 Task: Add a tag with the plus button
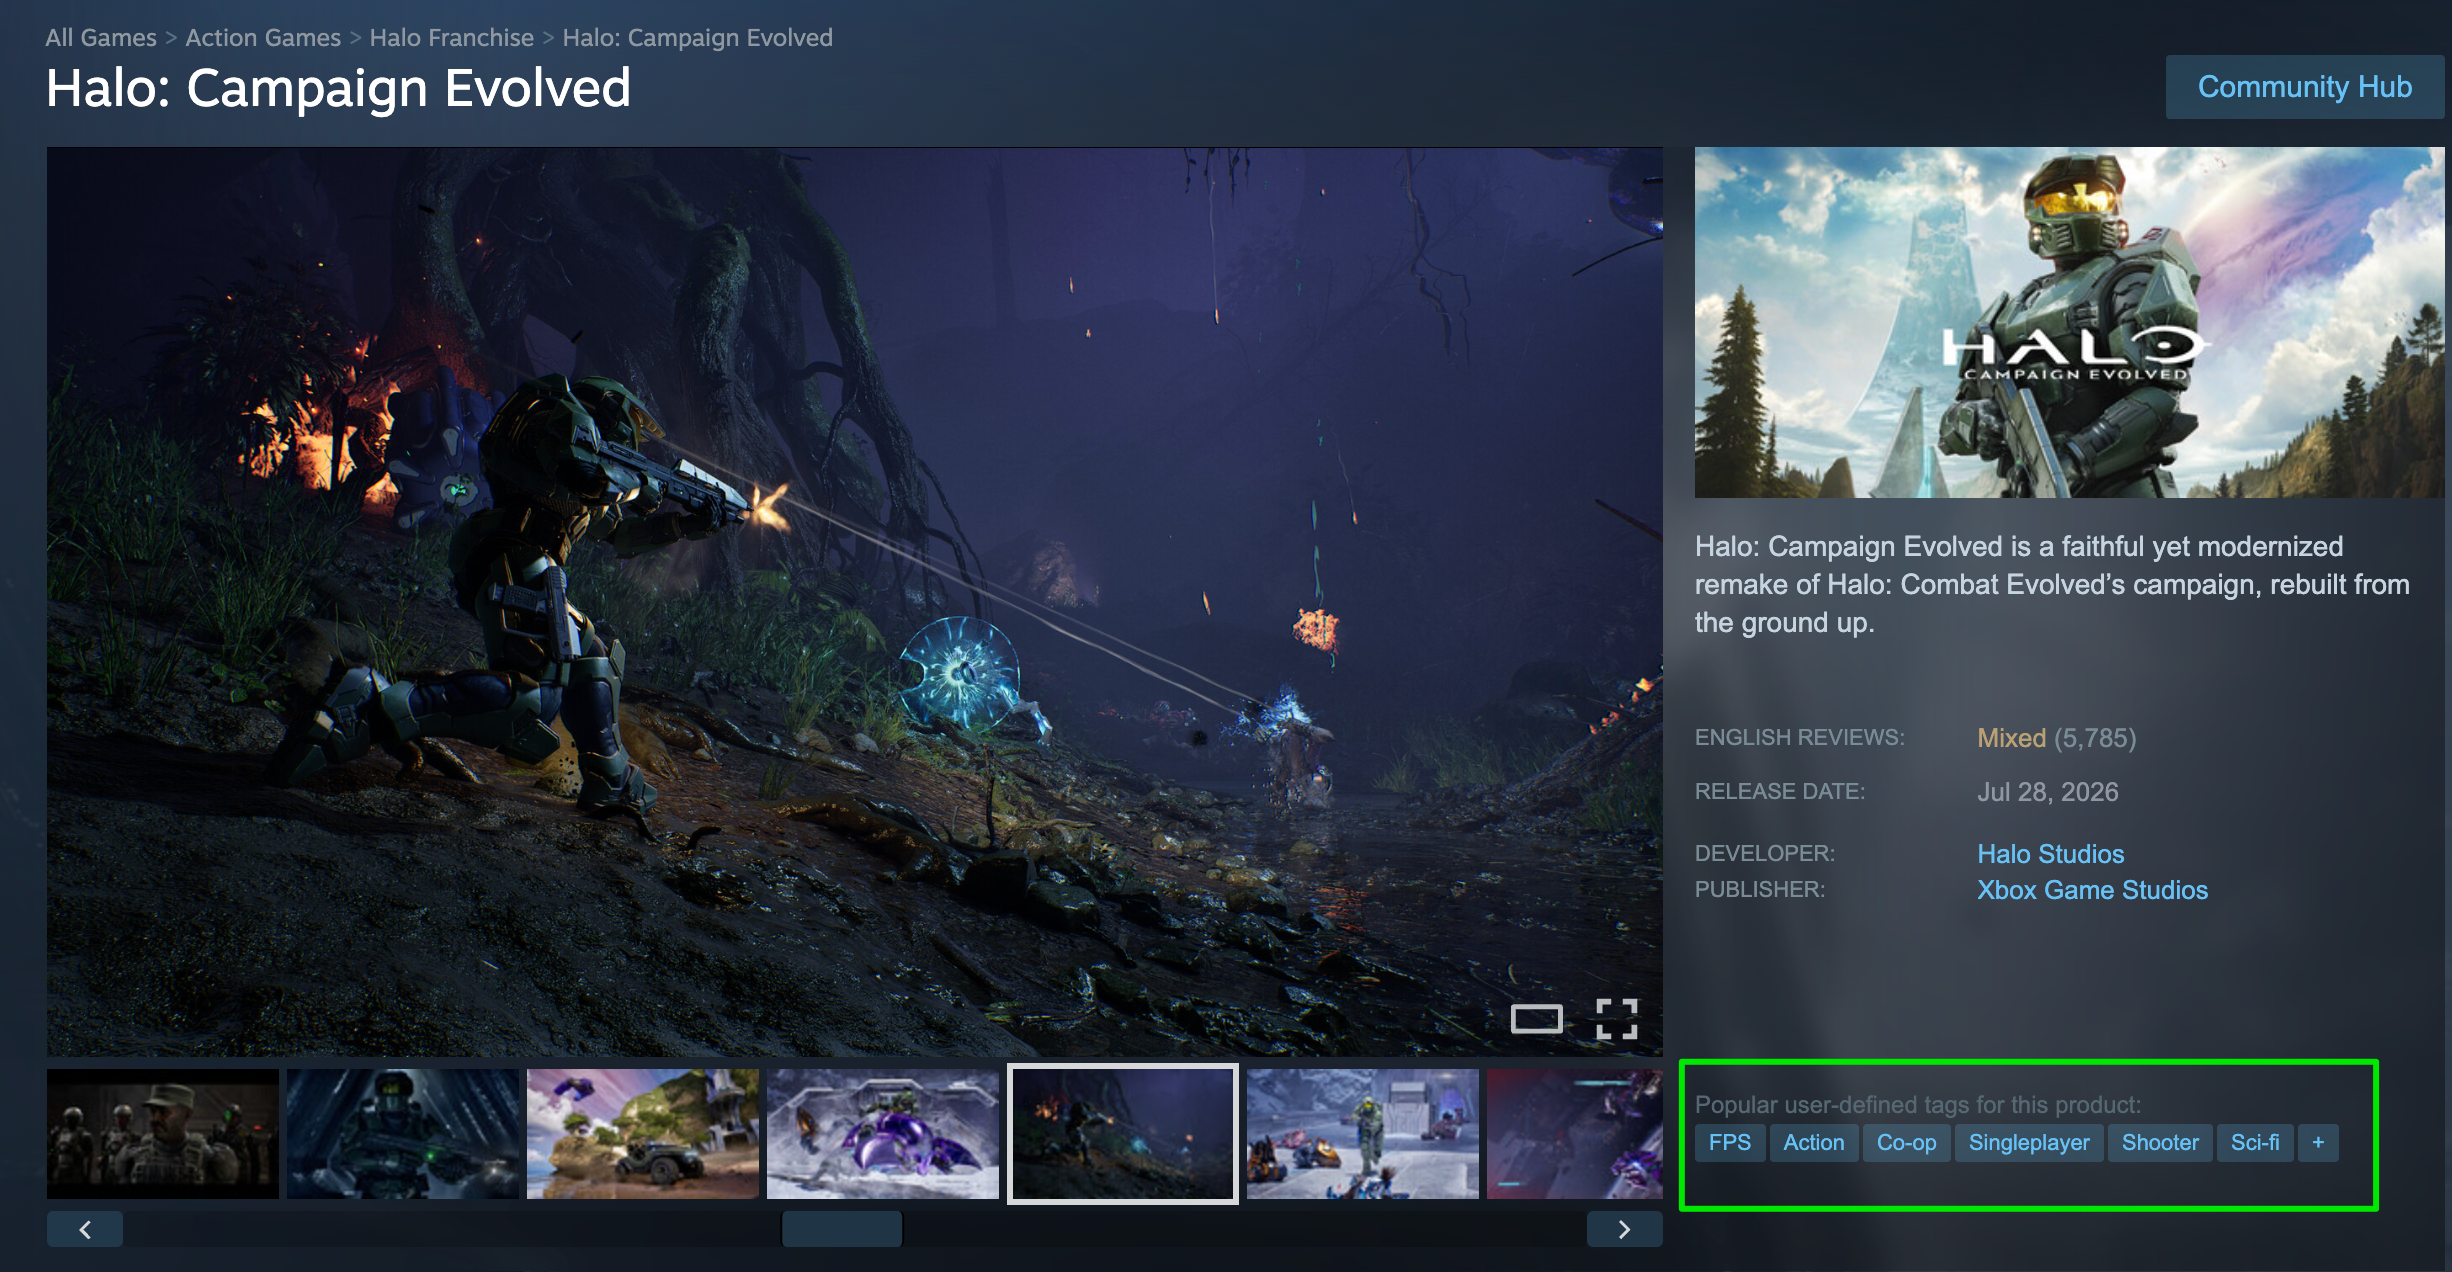(2318, 1142)
